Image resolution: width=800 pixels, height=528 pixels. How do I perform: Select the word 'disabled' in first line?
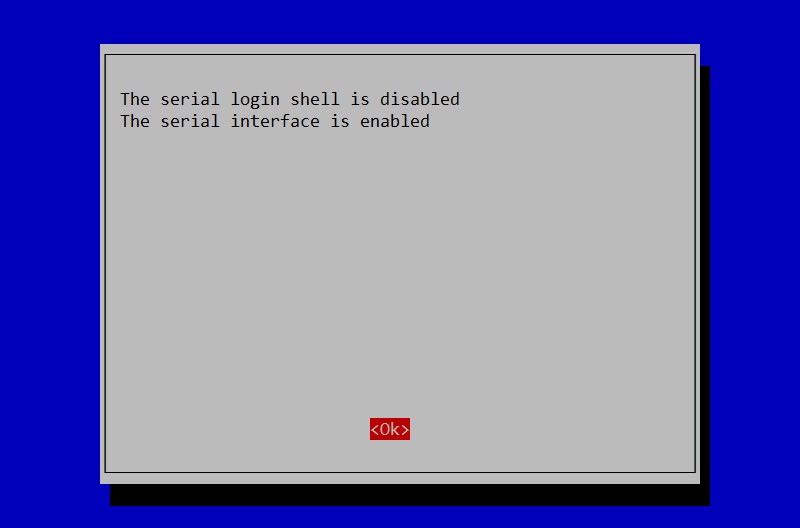point(420,98)
